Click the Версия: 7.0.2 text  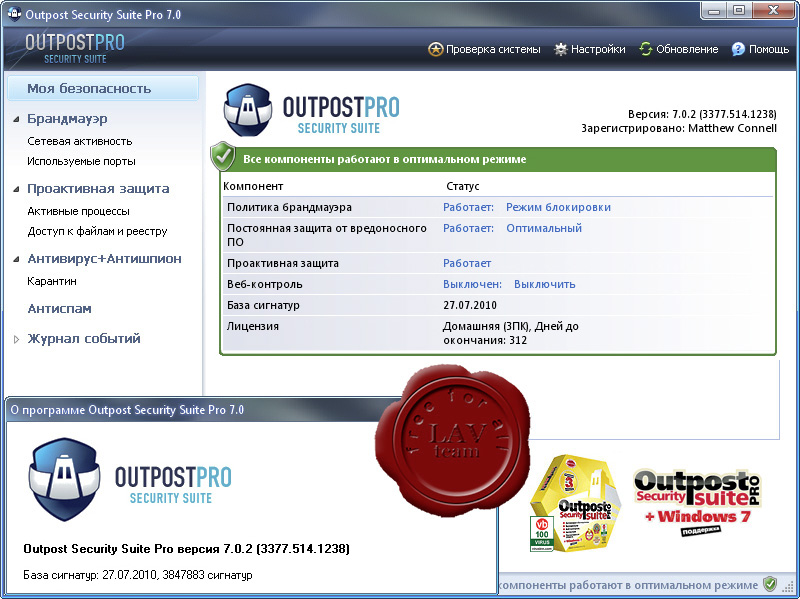(702, 114)
